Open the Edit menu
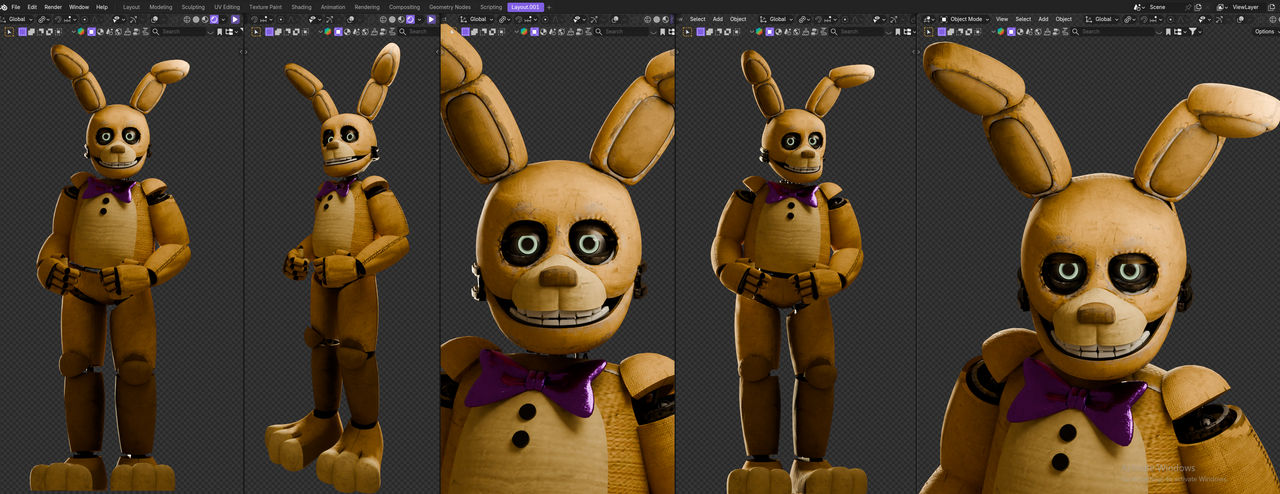 (x=32, y=7)
